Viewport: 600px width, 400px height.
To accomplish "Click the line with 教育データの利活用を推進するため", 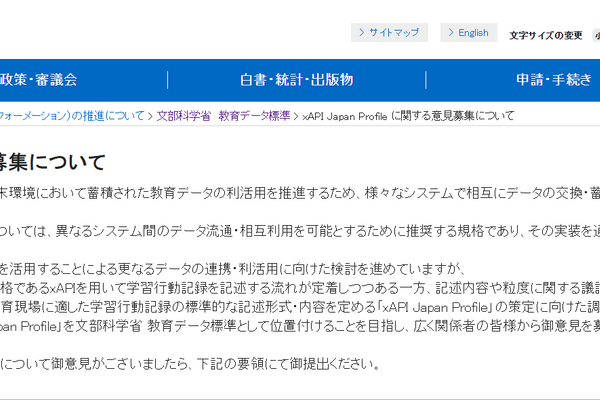I will click(300, 193).
